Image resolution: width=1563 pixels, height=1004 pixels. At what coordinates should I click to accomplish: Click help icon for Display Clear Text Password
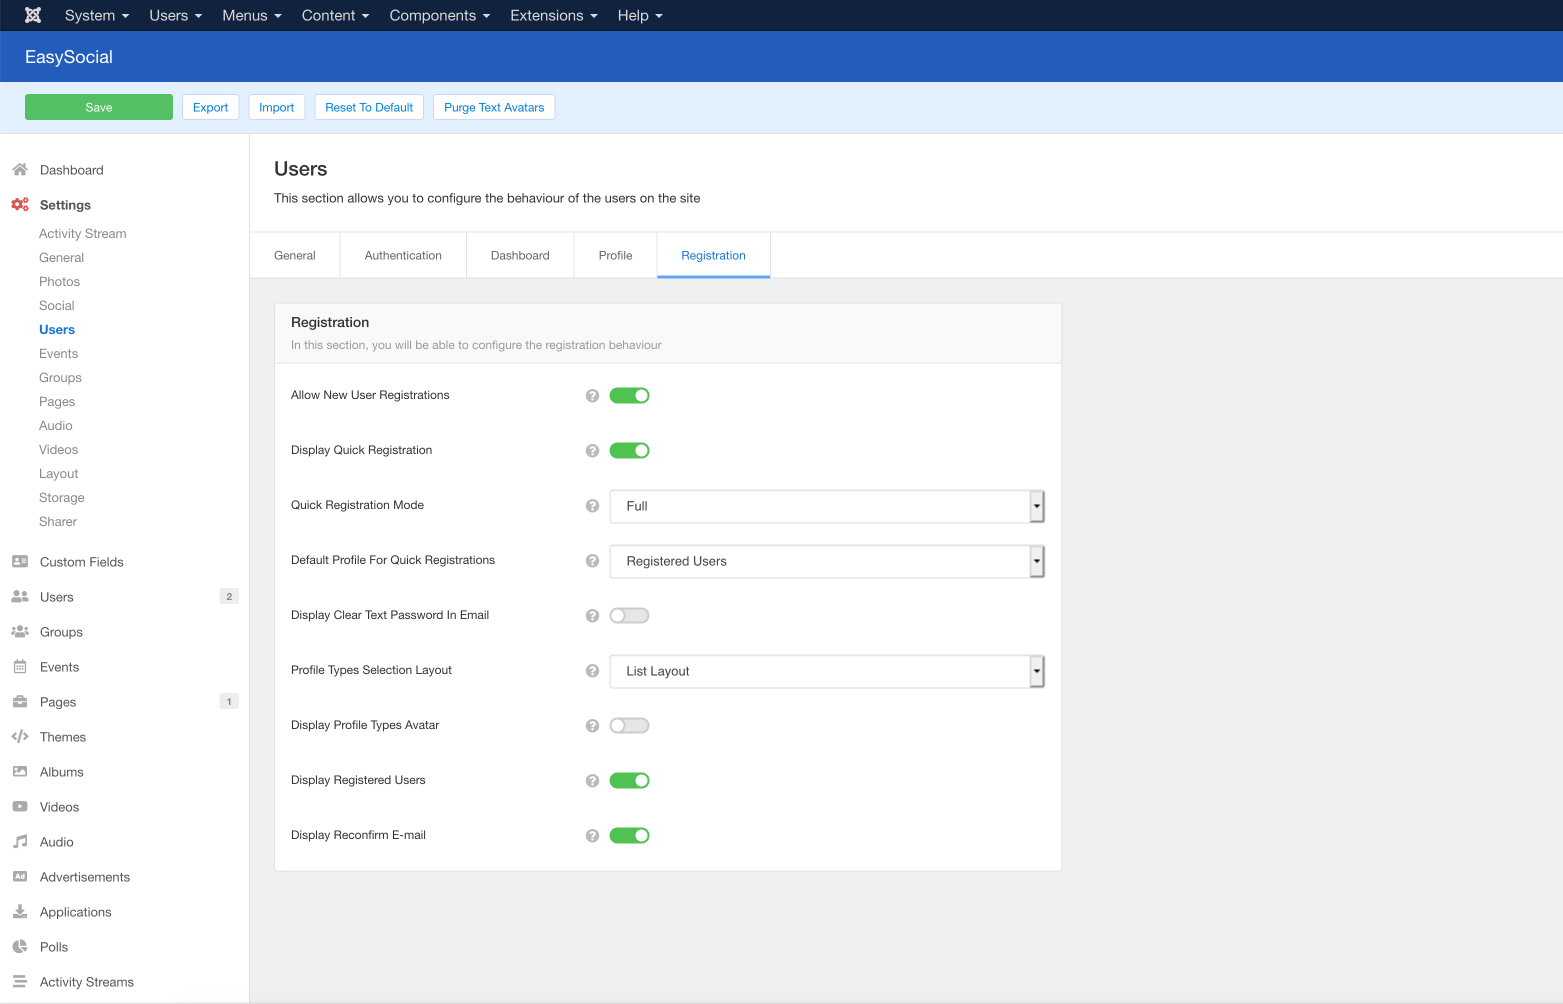click(x=592, y=616)
